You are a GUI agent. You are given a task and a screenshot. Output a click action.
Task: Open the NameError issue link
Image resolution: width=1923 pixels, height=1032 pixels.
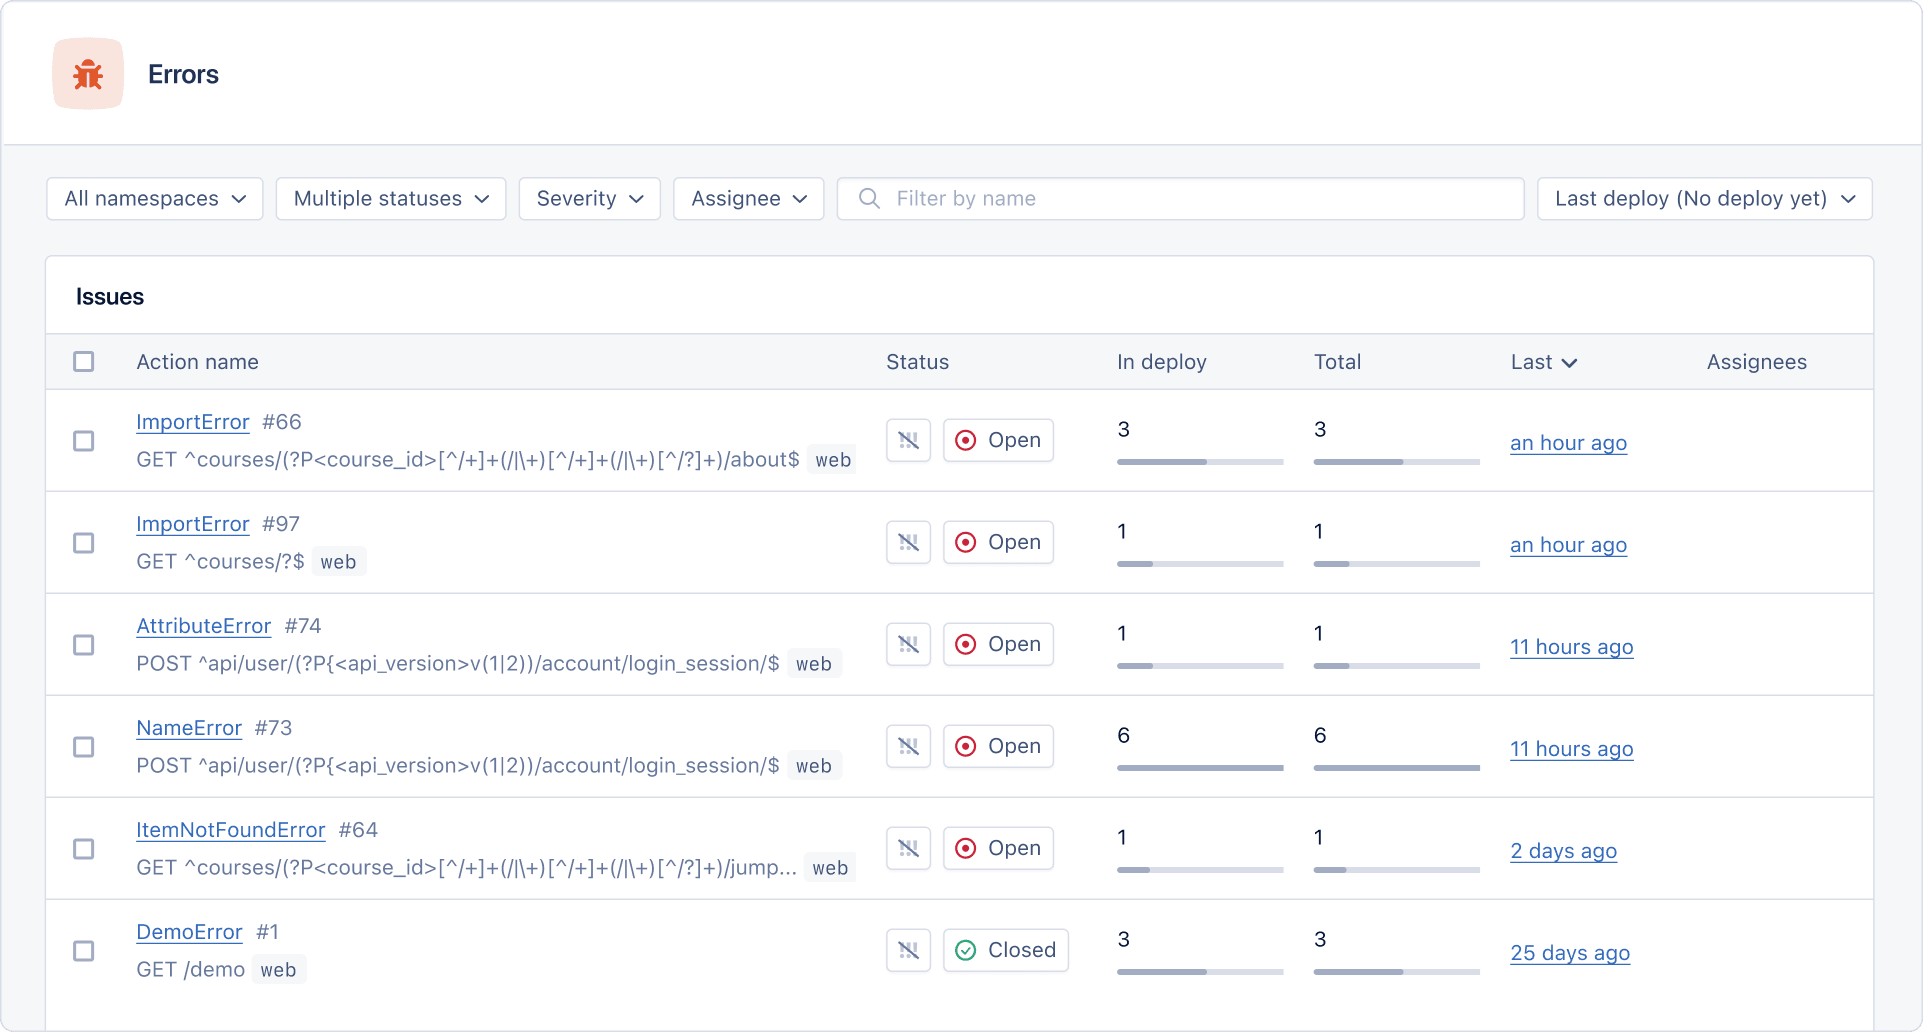[x=189, y=728]
